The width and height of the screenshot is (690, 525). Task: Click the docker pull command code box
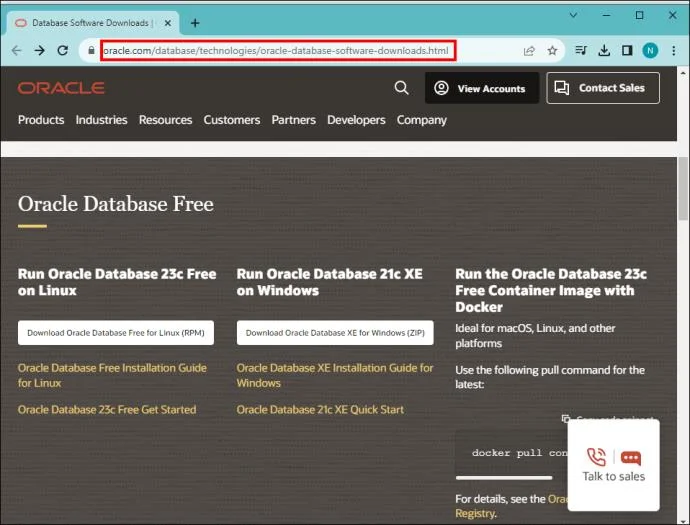click(x=512, y=453)
